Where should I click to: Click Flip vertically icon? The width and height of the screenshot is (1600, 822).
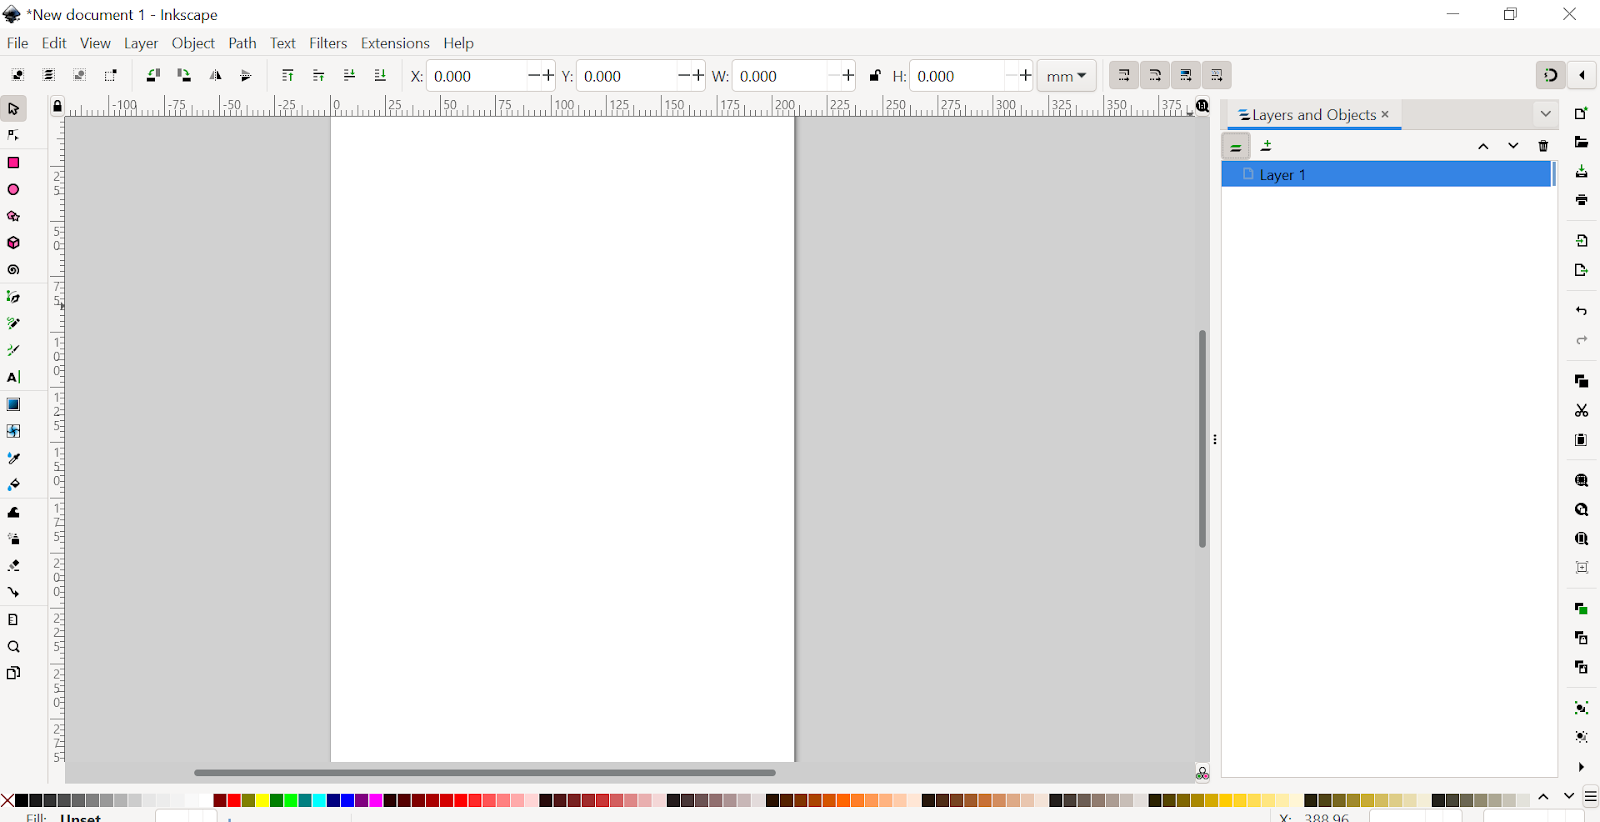246,75
